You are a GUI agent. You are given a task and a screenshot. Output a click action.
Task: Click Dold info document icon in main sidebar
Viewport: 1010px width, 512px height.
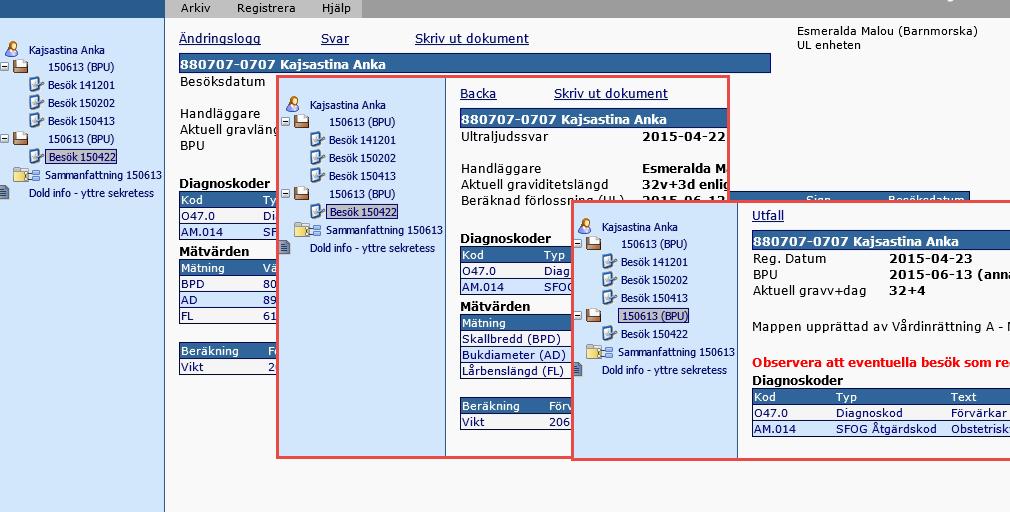[x=5, y=193]
